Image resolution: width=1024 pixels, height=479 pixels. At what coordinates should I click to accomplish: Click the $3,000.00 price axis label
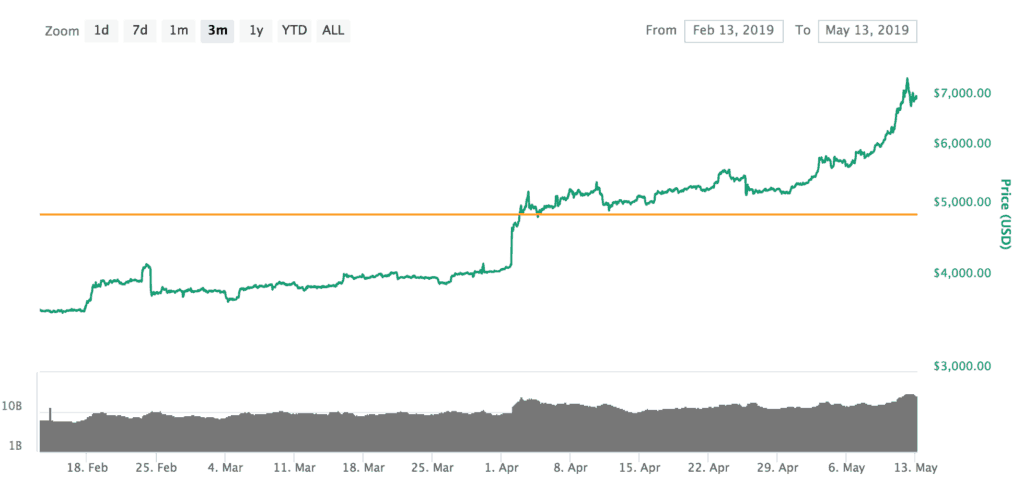point(961,367)
